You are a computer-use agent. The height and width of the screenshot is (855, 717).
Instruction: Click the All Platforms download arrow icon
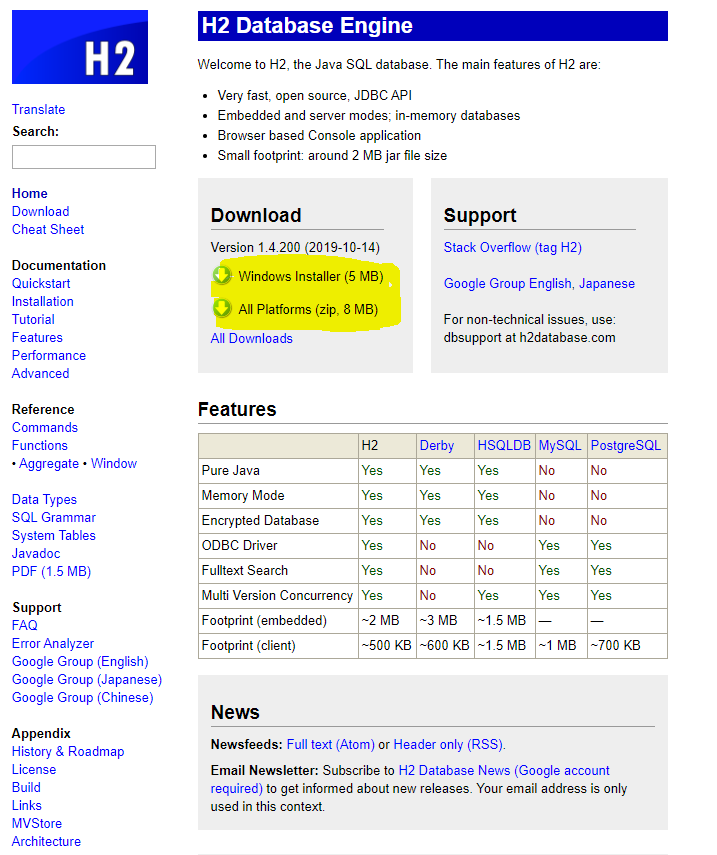point(222,309)
